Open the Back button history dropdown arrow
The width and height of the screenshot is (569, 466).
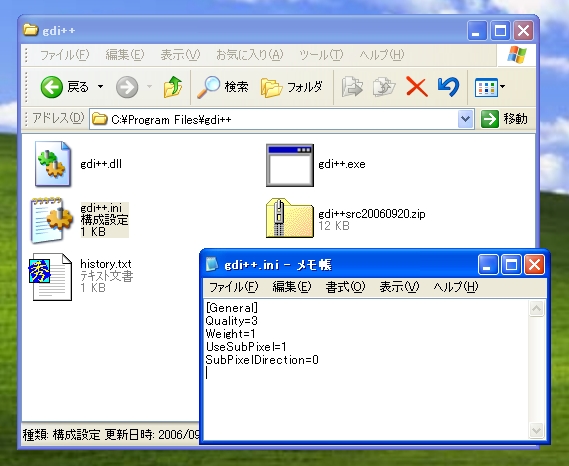coord(101,87)
